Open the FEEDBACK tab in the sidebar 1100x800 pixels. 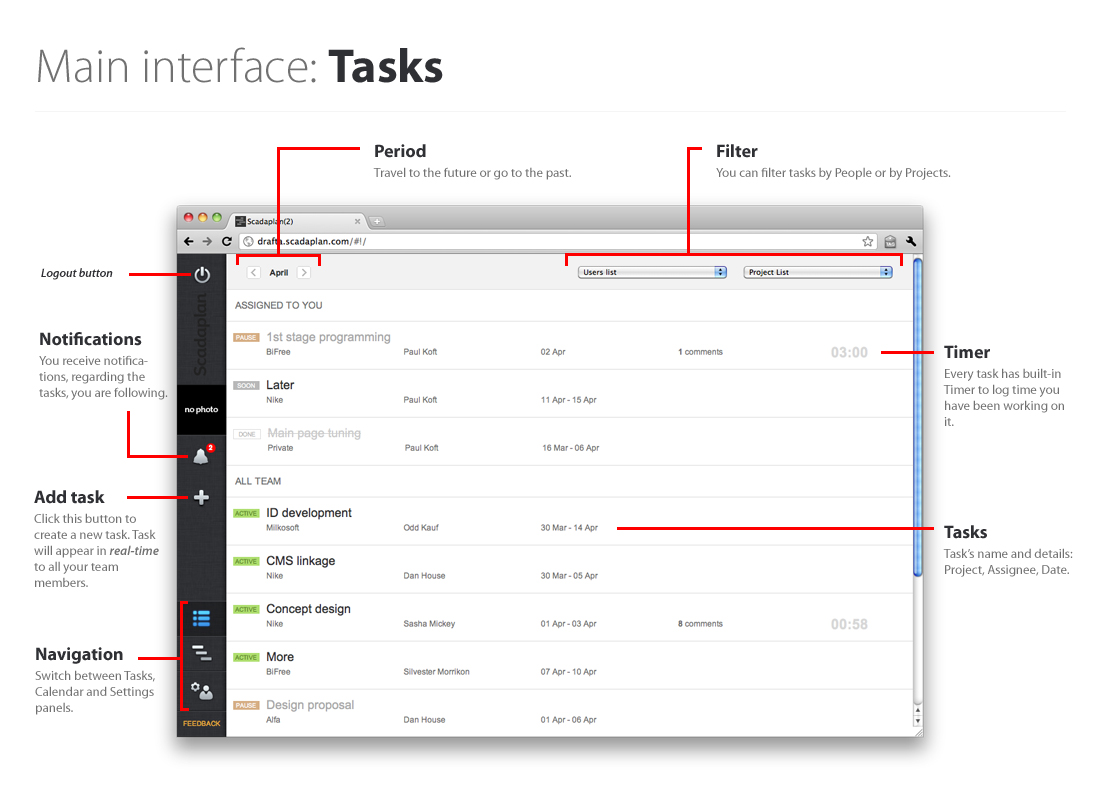tap(201, 723)
